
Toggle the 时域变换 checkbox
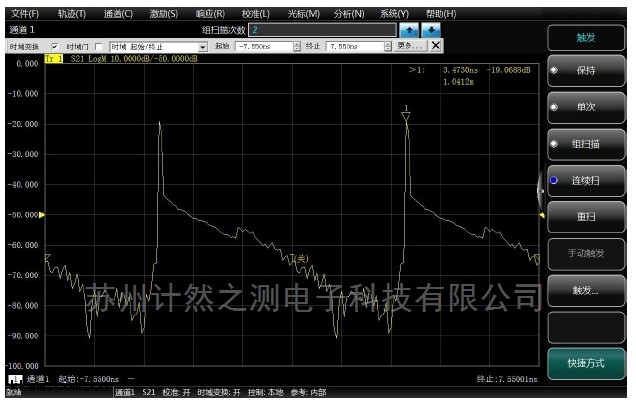coord(56,47)
